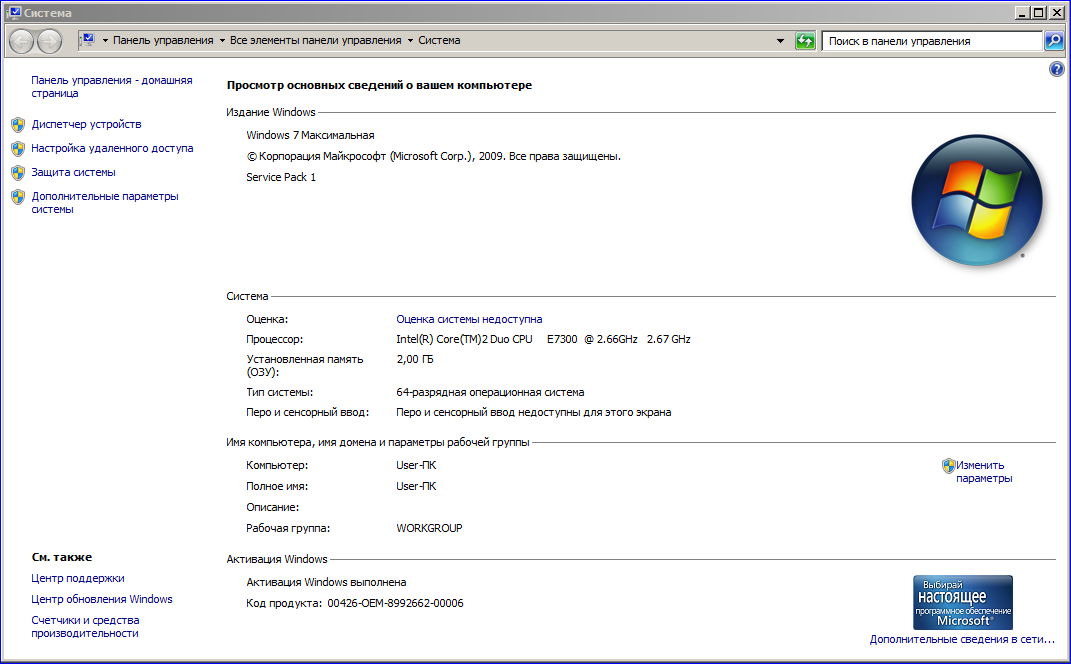Click the Service Pack 1 text
The image size is (1071, 664).
pos(281,177)
